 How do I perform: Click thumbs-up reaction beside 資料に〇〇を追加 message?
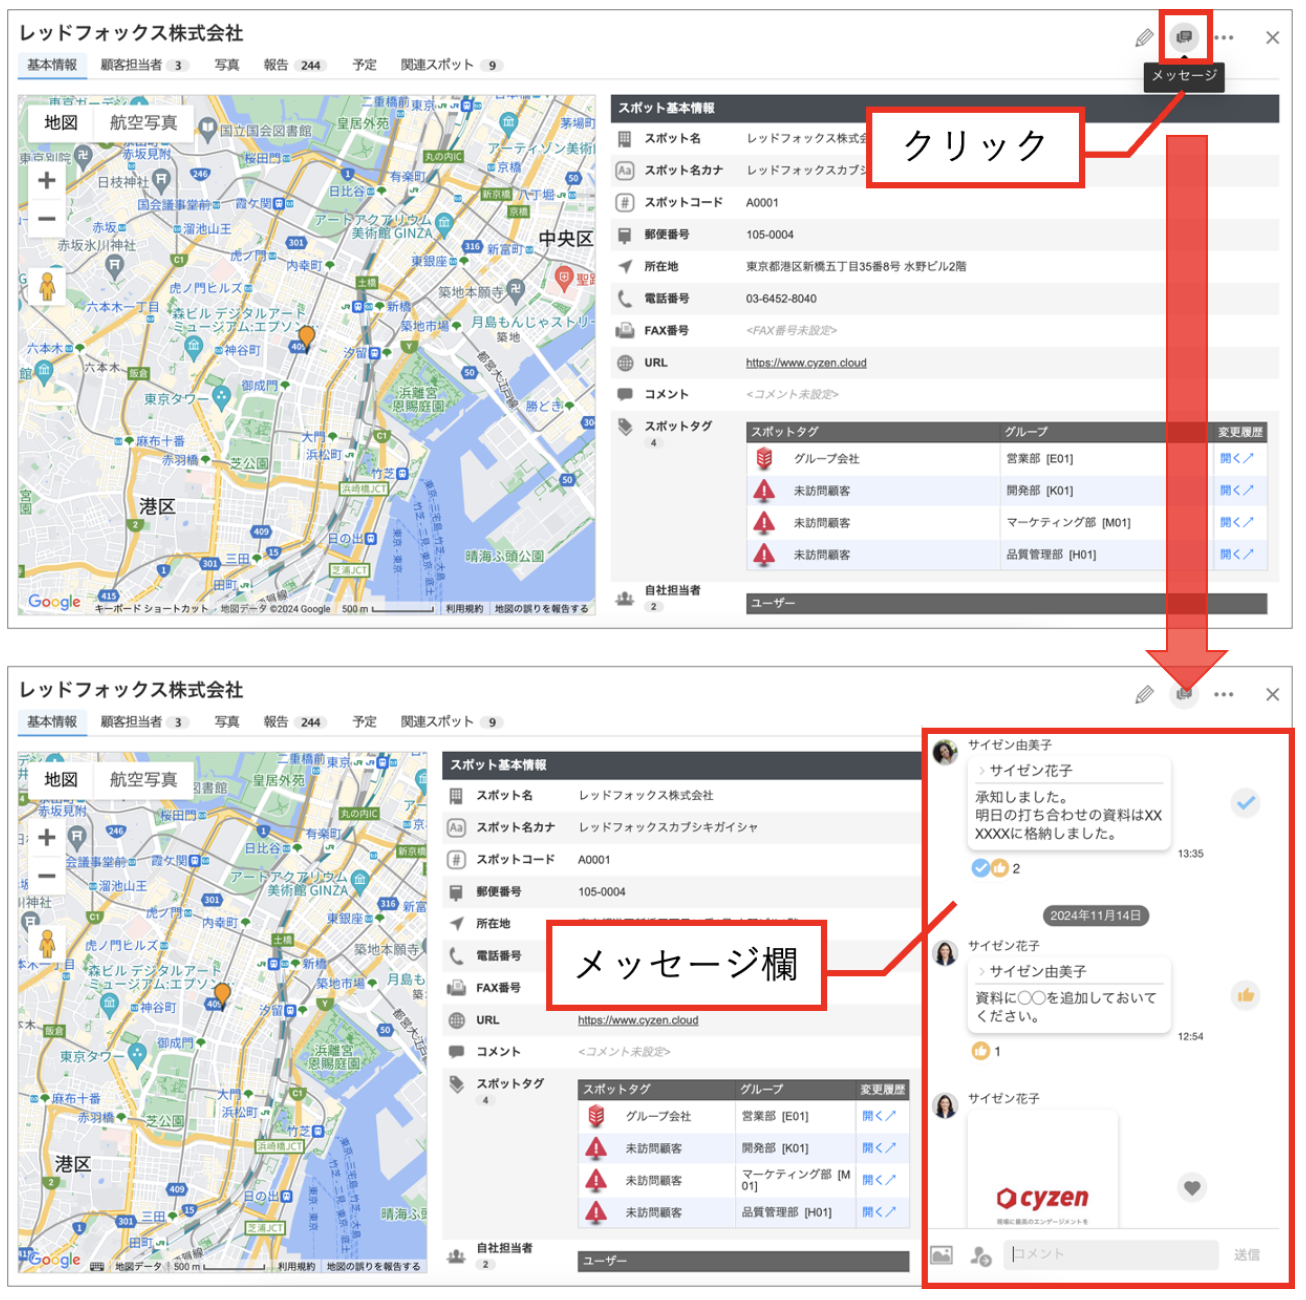tap(1245, 995)
